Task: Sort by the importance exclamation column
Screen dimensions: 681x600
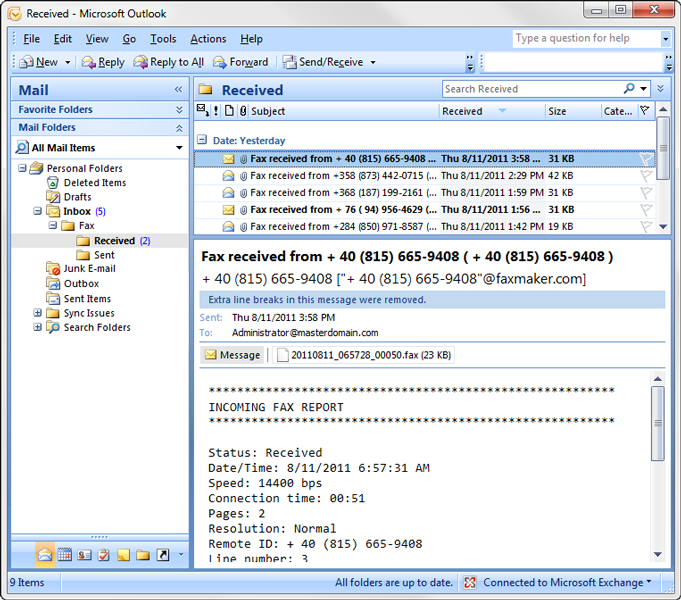Action: click(x=216, y=111)
